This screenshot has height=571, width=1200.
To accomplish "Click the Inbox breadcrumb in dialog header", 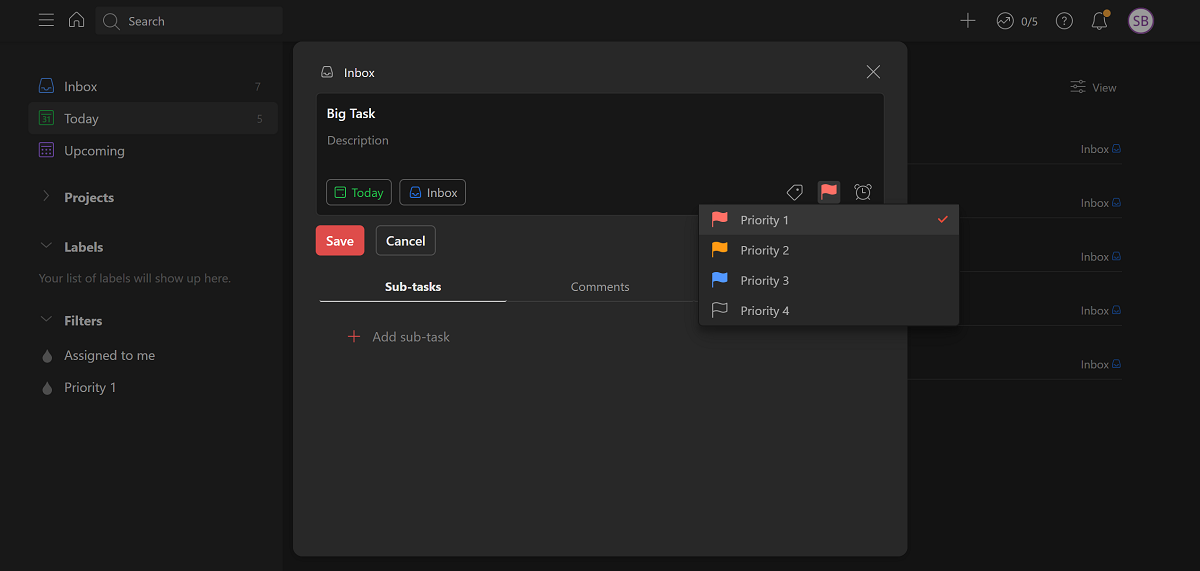I will click(348, 73).
